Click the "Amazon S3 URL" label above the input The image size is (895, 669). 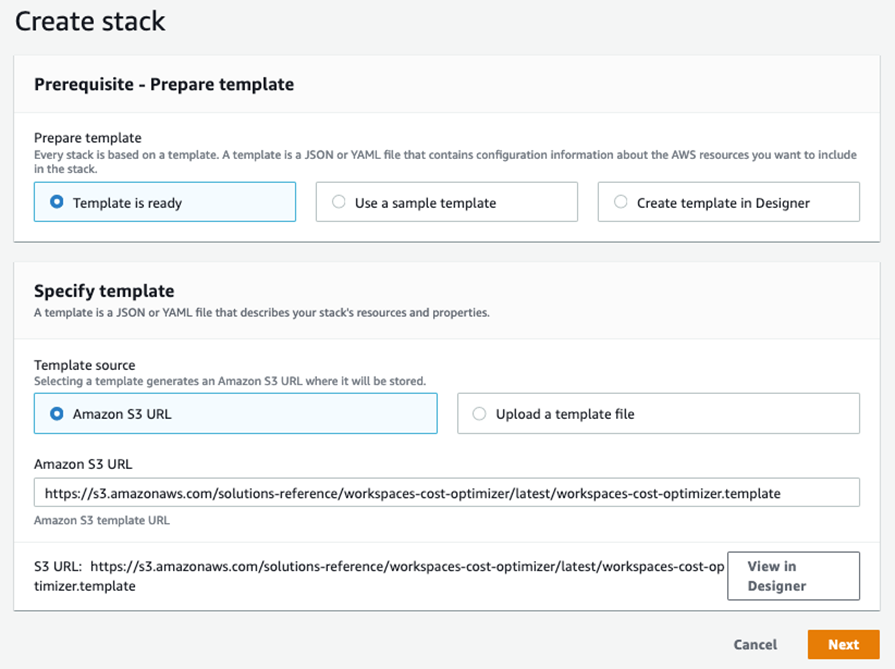(x=83, y=464)
